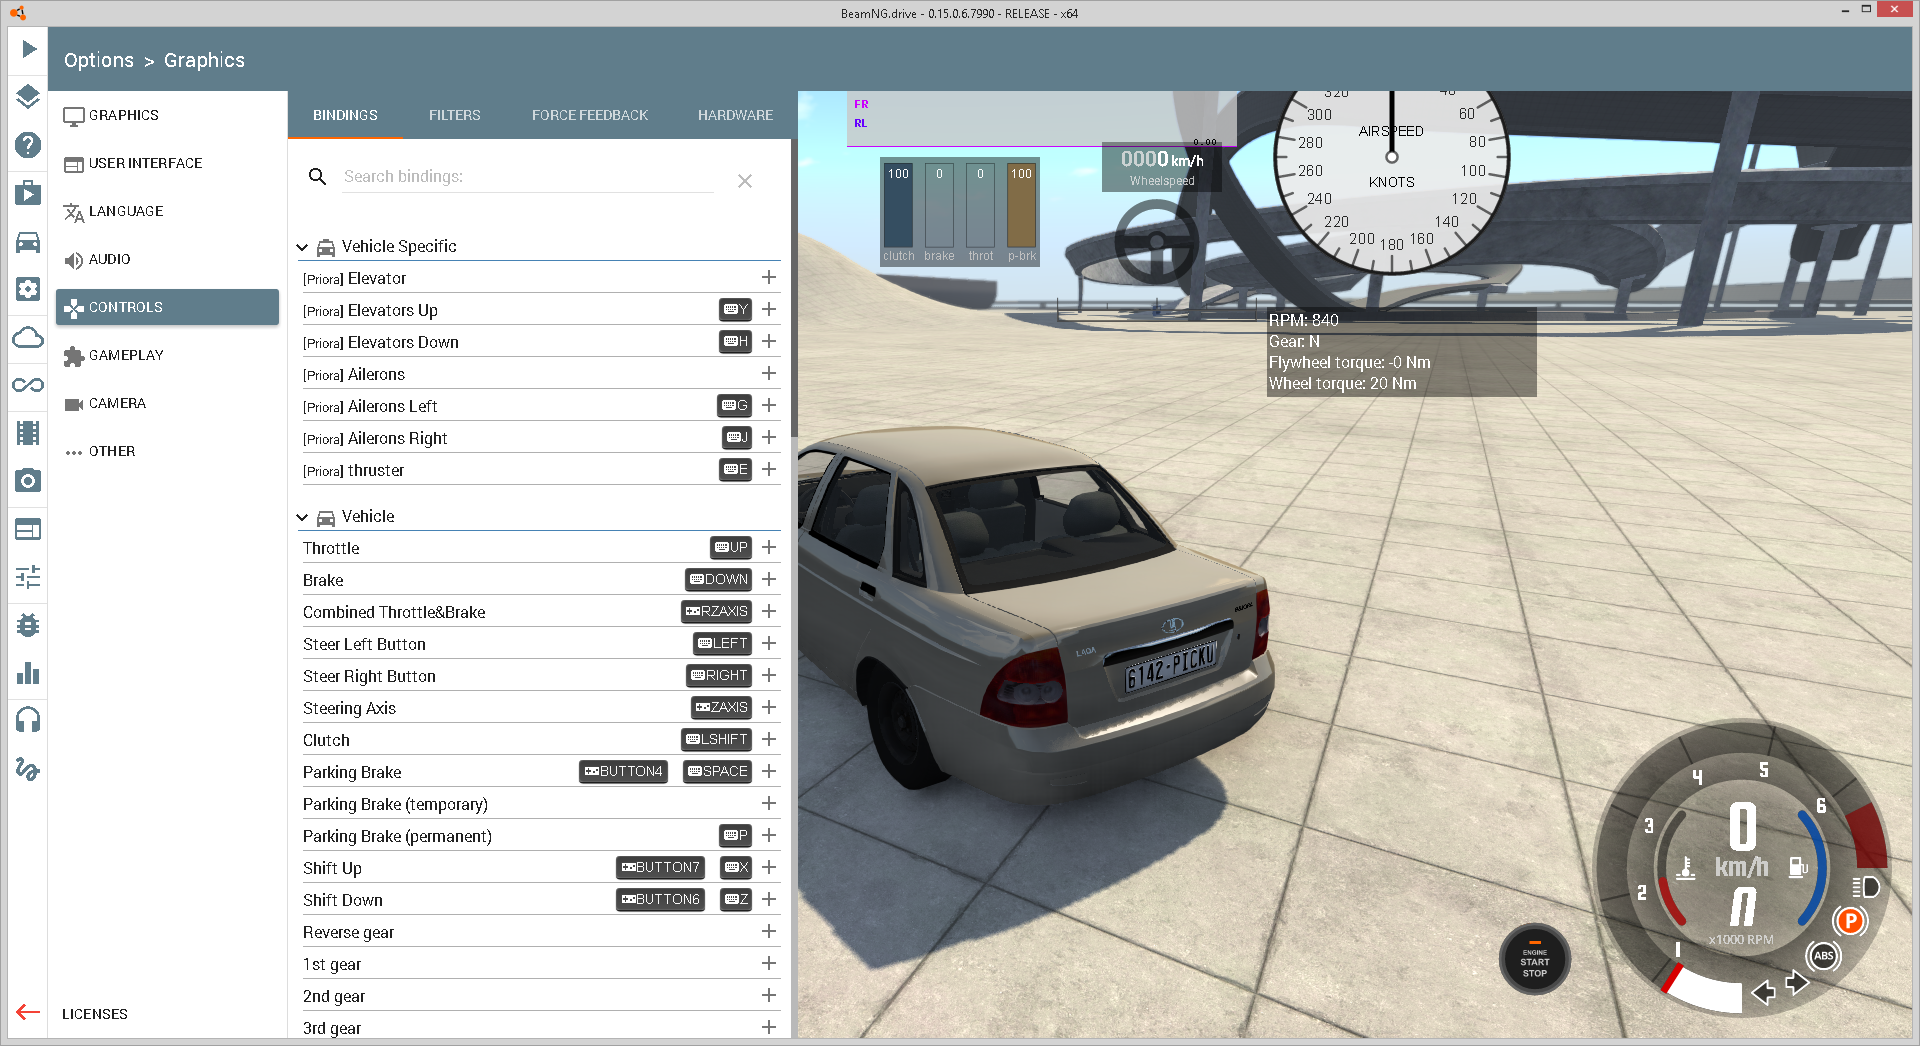Viewport: 1920px width, 1046px height.
Task: Open Gameplay options
Action: (x=167, y=355)
